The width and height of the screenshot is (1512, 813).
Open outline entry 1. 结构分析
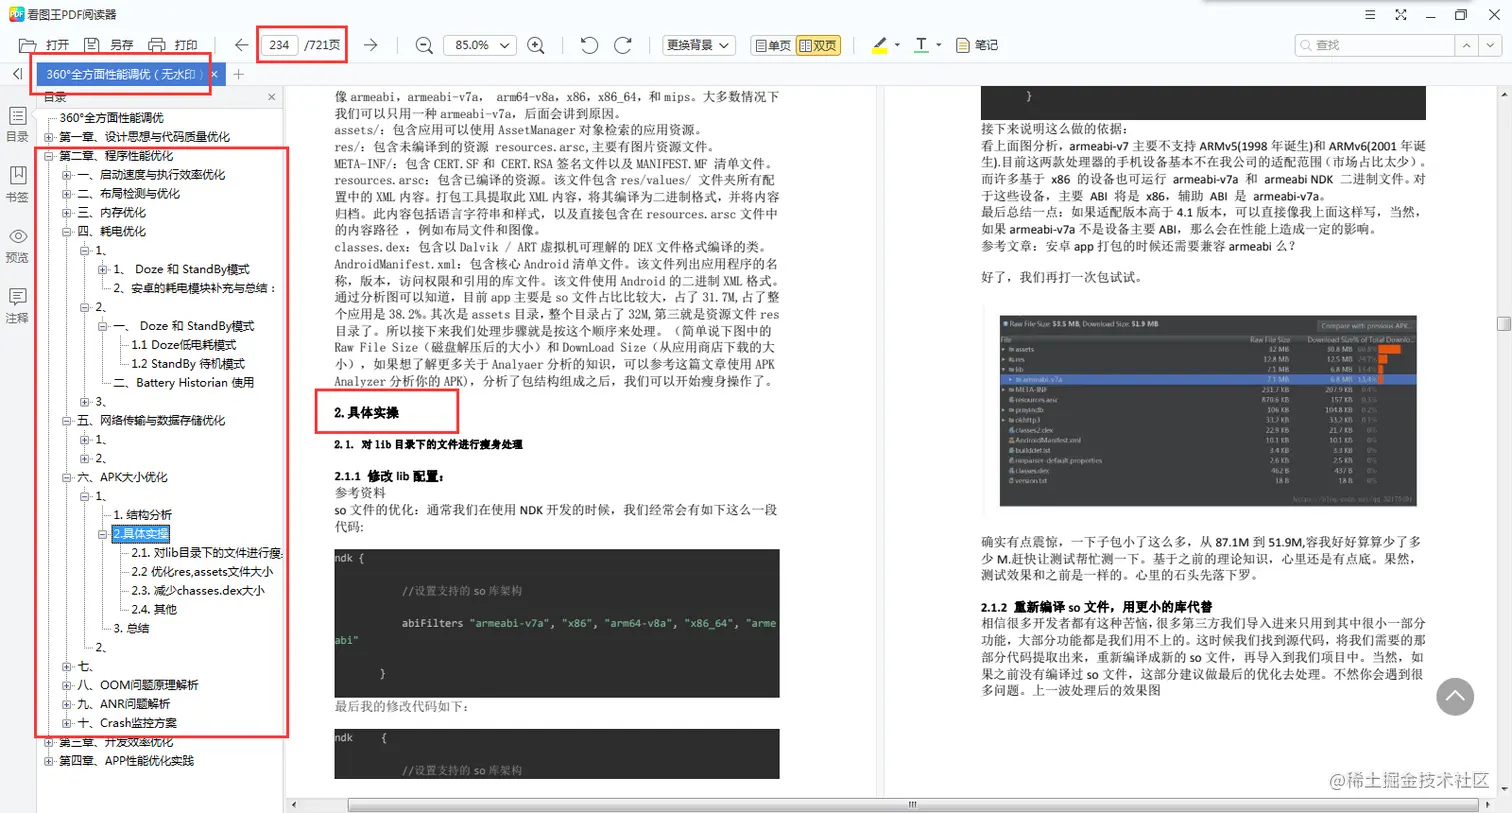143,515
